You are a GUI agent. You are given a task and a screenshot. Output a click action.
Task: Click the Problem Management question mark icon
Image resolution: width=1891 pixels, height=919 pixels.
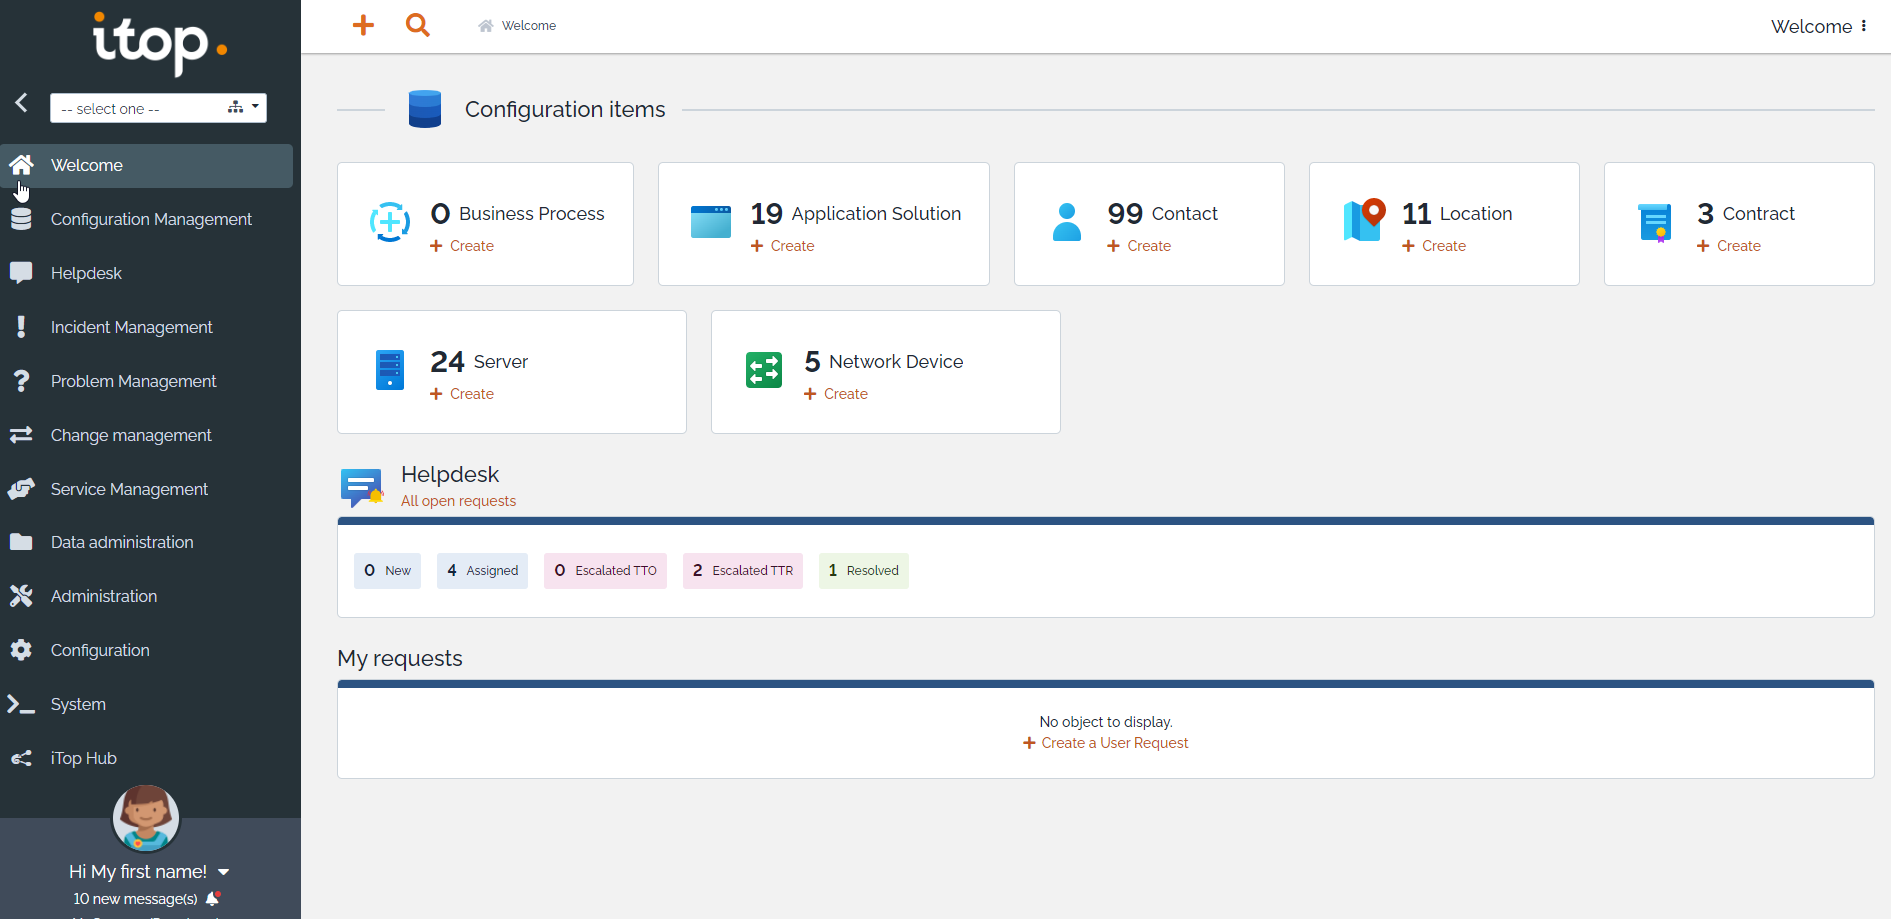click(x=22, y=380)
